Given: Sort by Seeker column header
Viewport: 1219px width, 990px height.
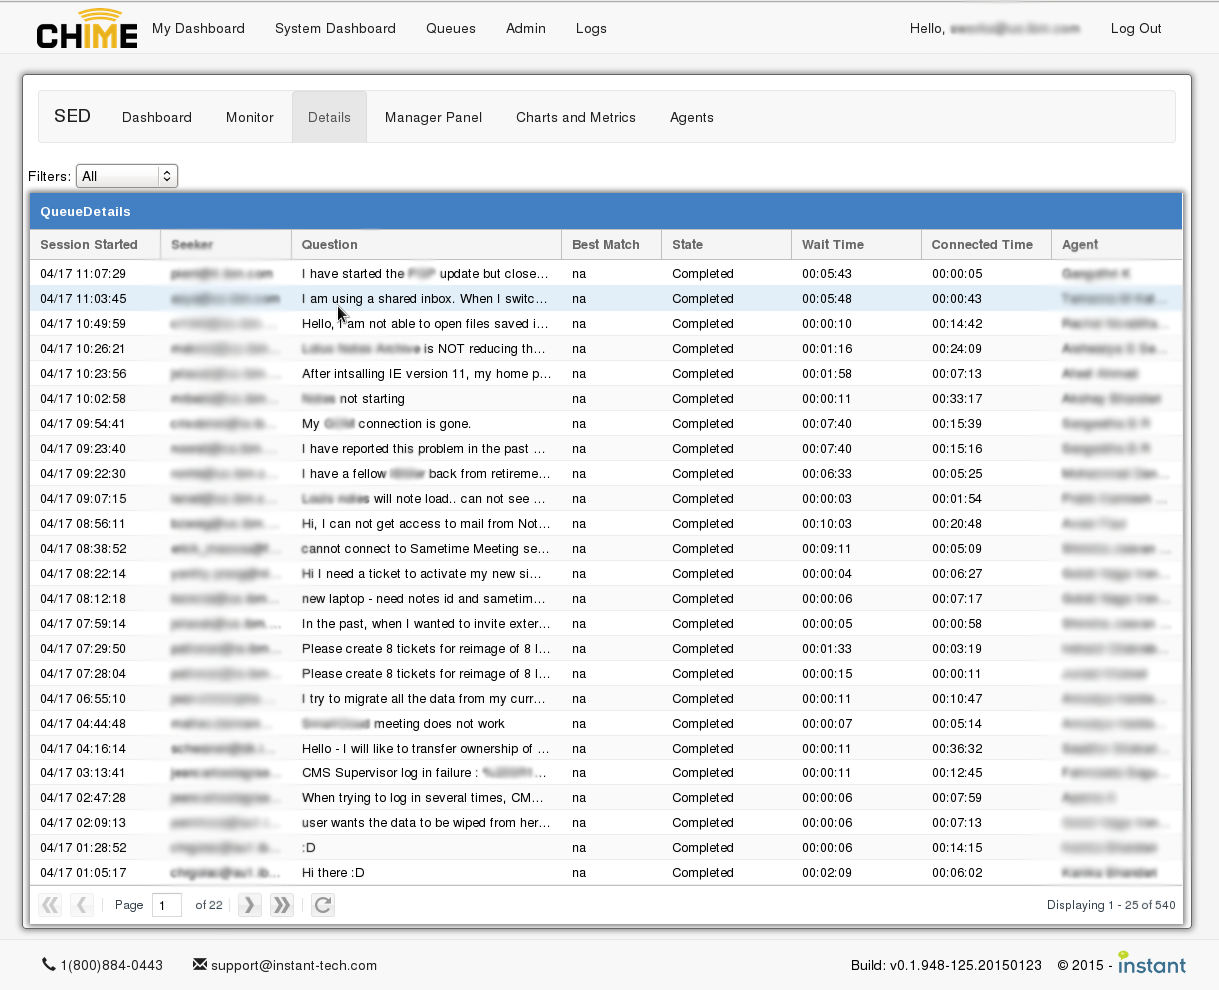Looking at the screenshot, I should (226, 244).
